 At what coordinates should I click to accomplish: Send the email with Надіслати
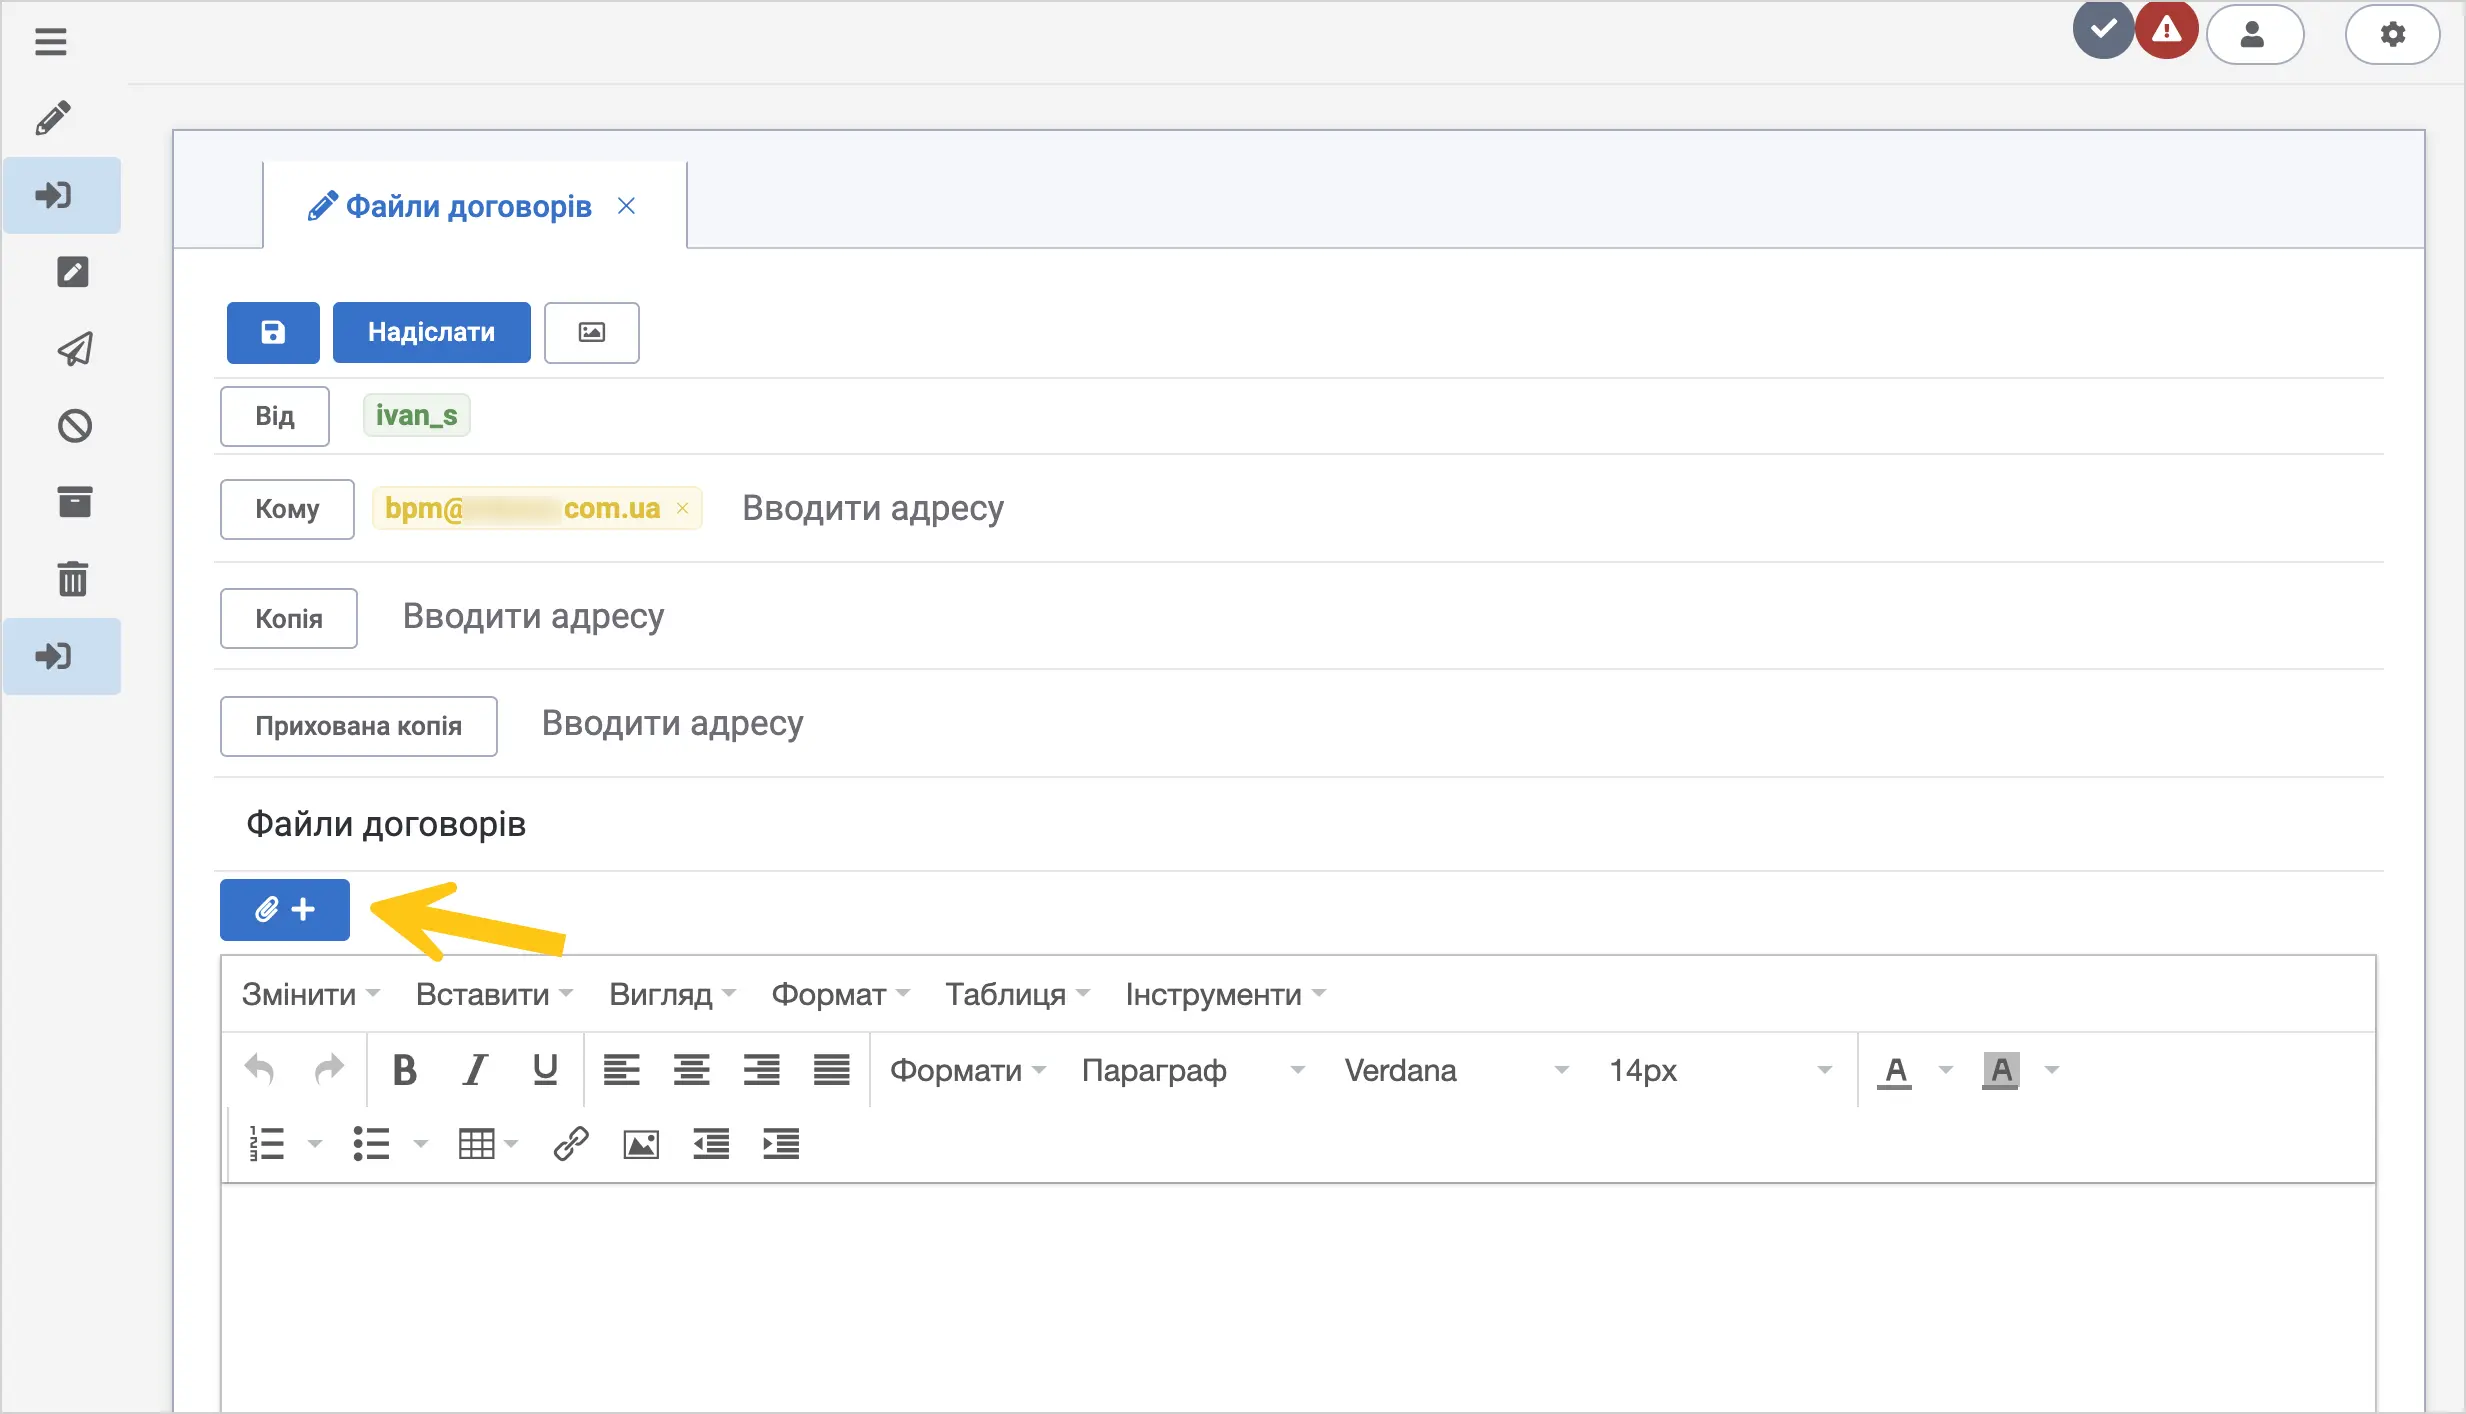(x=432, y=332)
